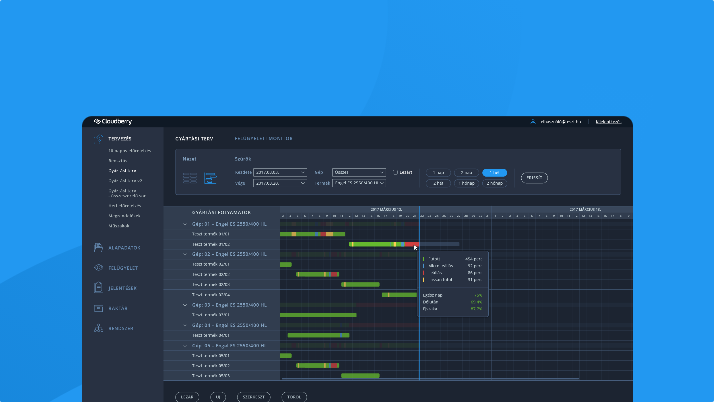
Task: Select the list view layout icon
Action: (190, 178)
